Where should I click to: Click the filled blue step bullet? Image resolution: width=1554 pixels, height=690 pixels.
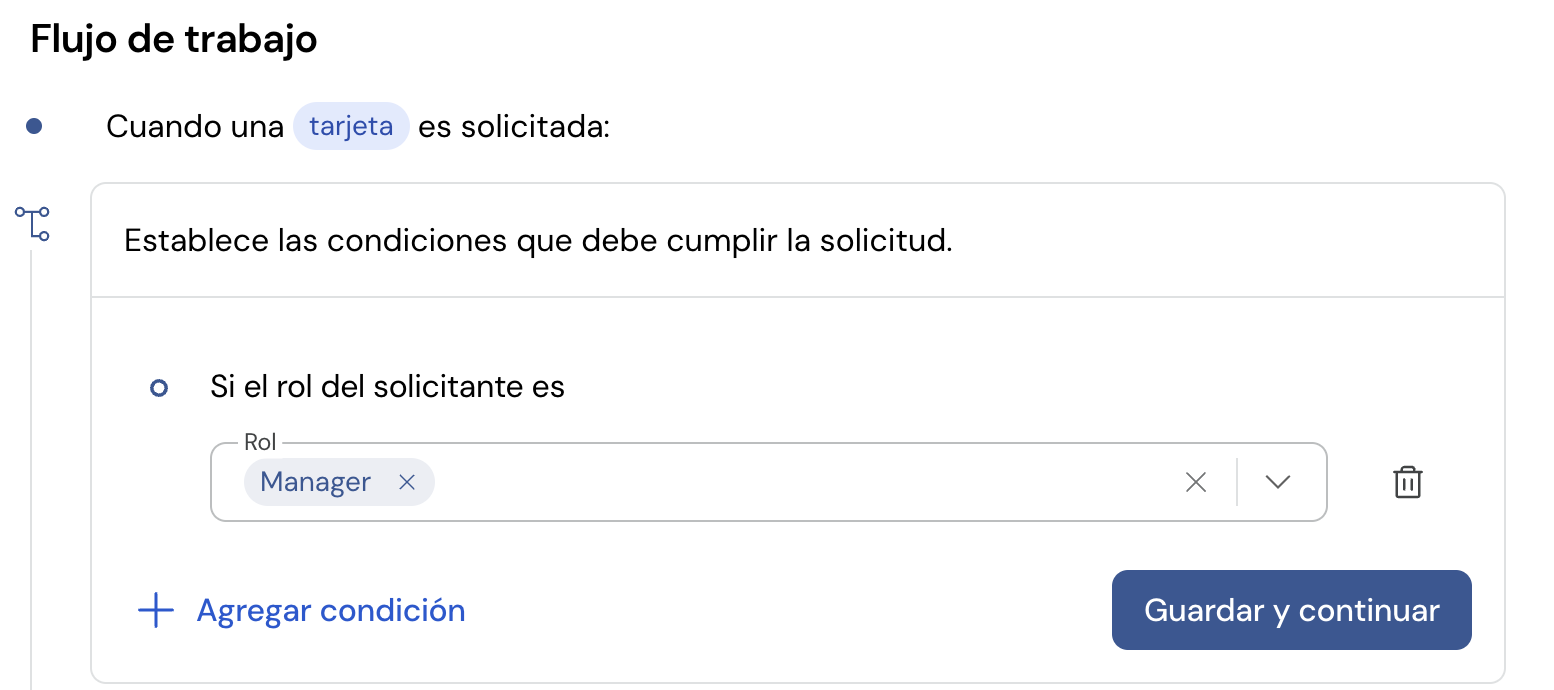pos(34,126)
